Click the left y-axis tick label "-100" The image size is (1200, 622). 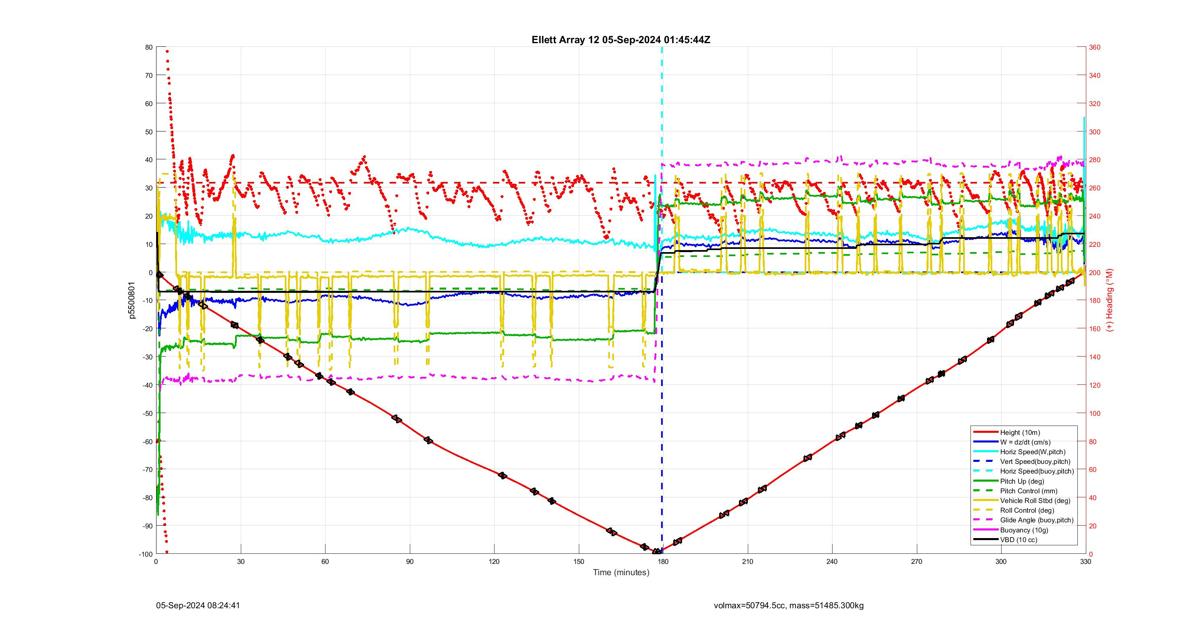tap(144, 554)
